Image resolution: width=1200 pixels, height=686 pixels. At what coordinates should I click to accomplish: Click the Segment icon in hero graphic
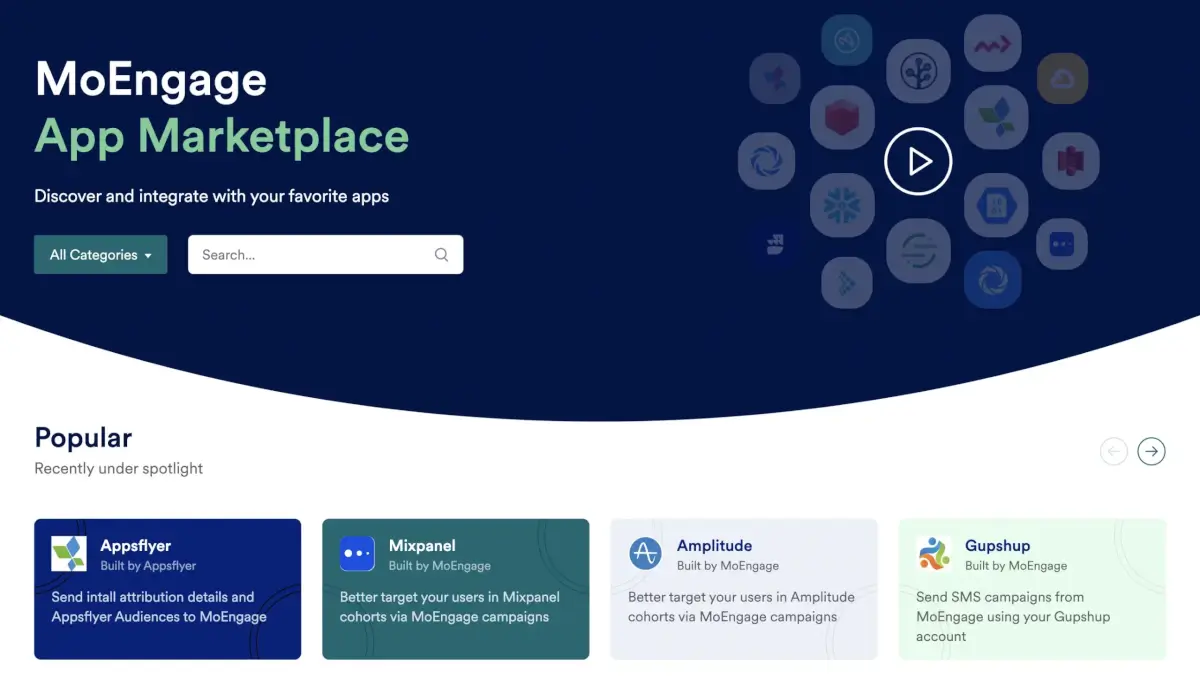[x=917, y=250]
